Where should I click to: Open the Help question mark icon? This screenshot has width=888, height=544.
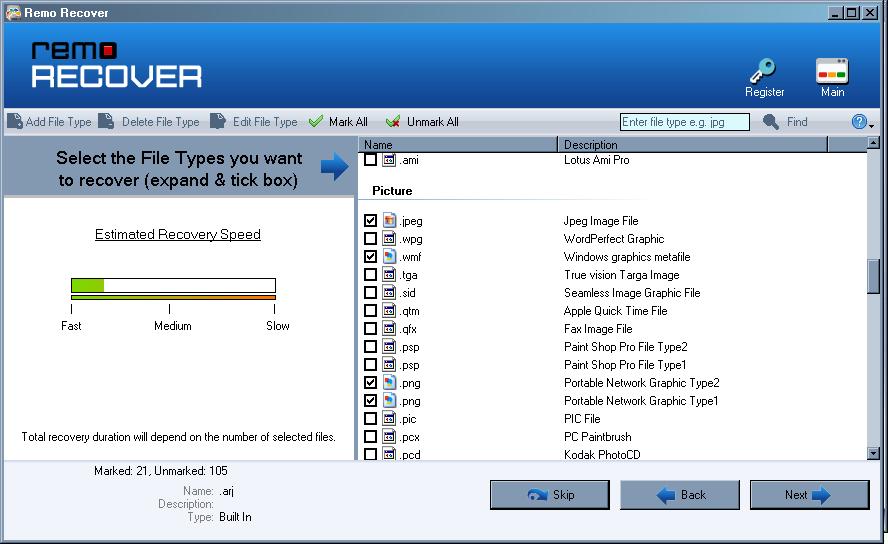pyautogui.click(x=859, y=121)
